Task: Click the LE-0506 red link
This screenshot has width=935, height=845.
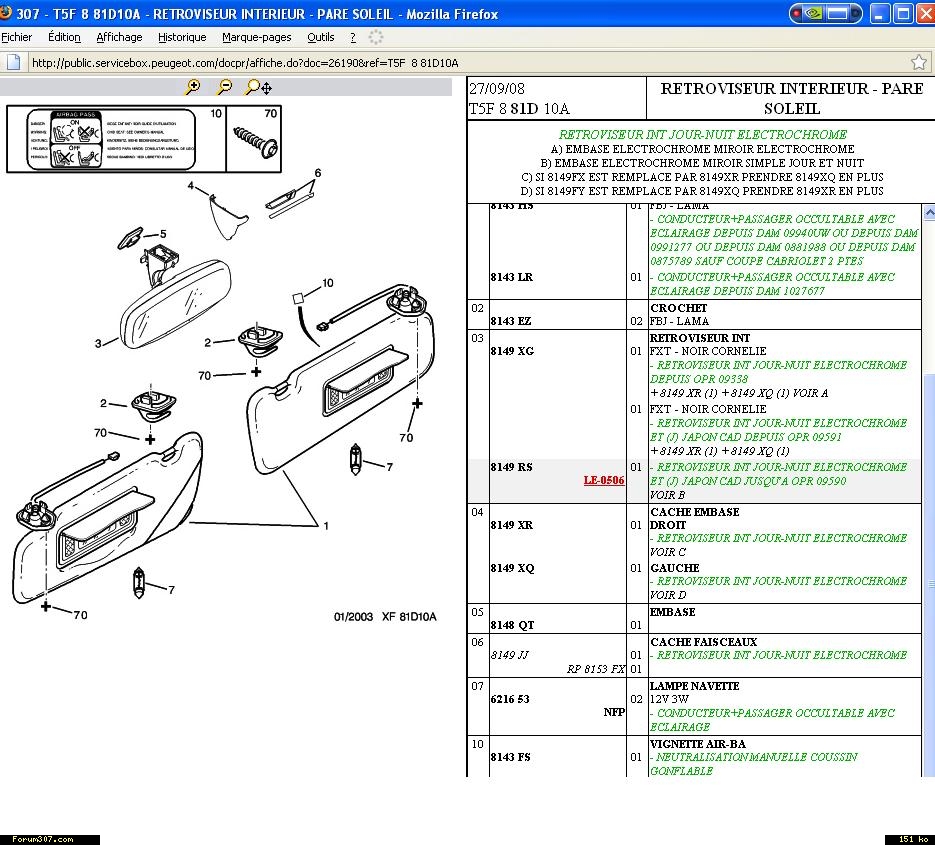Action: point(603,480)
